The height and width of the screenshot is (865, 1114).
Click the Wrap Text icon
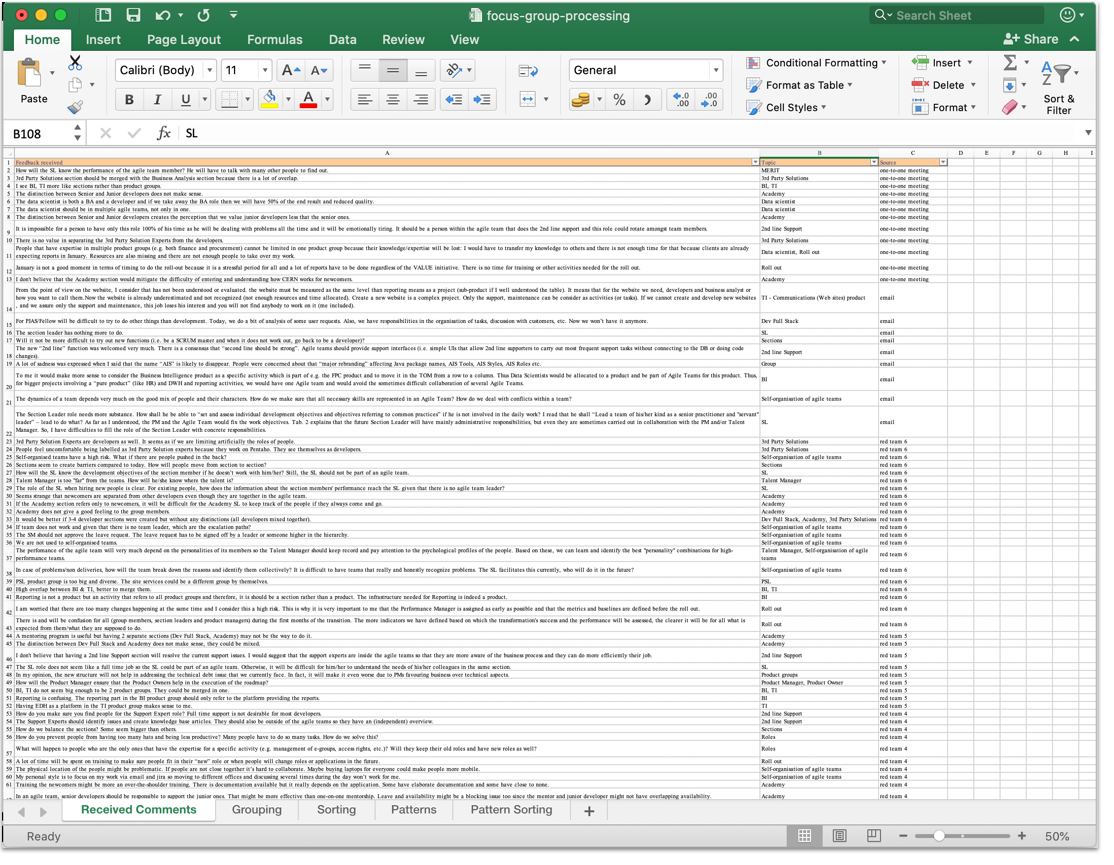click(528, 70)
